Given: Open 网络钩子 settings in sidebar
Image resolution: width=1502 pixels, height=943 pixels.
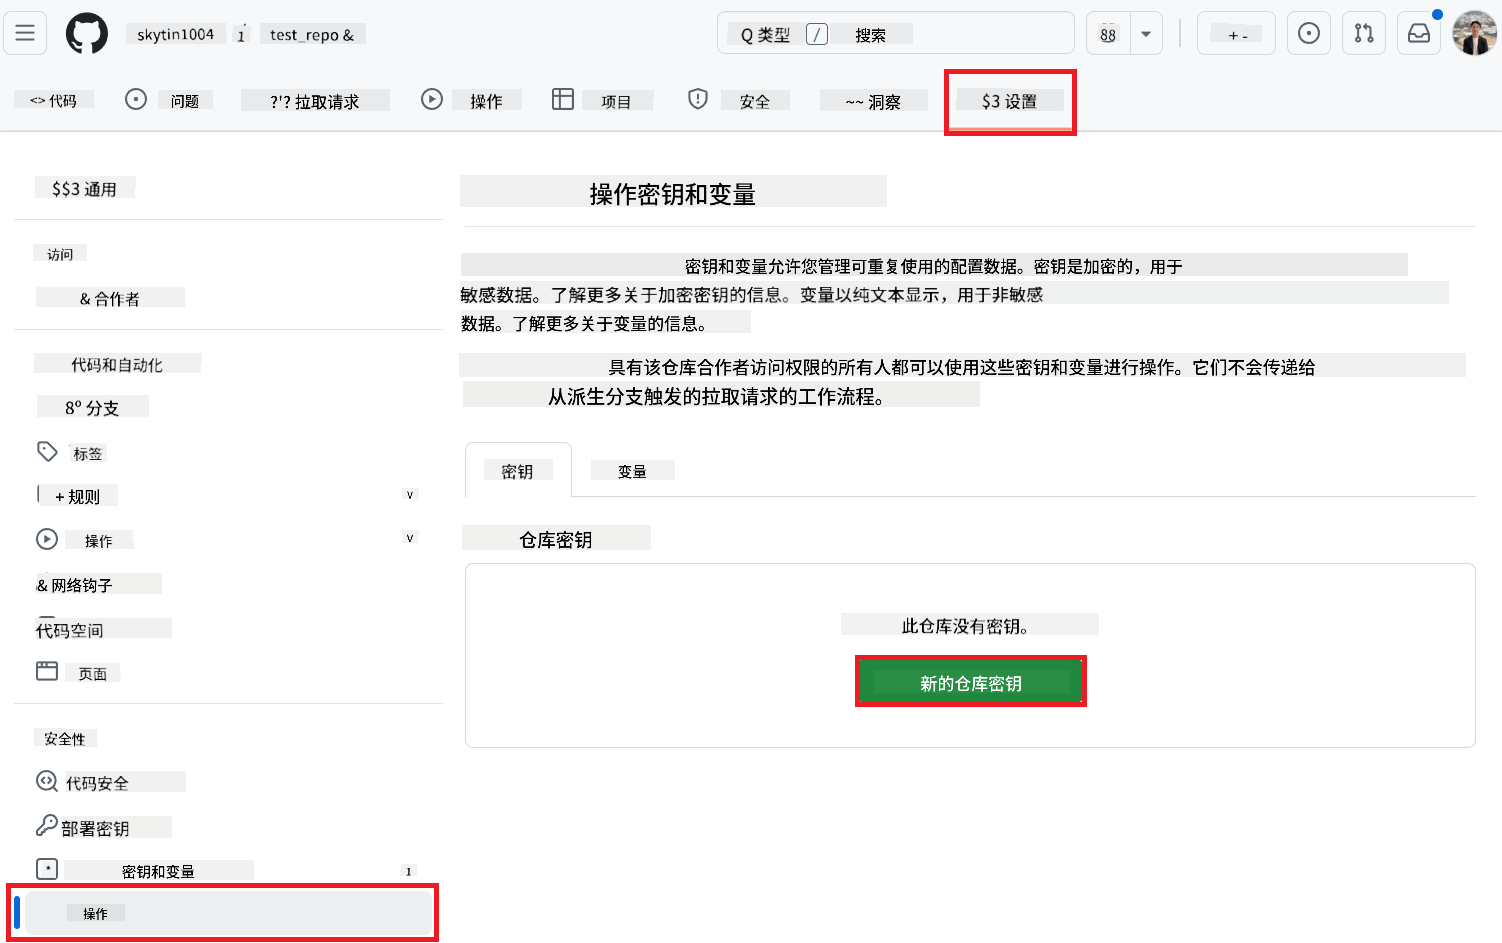Looking at the screenshot, I should (x=99, y=584).
